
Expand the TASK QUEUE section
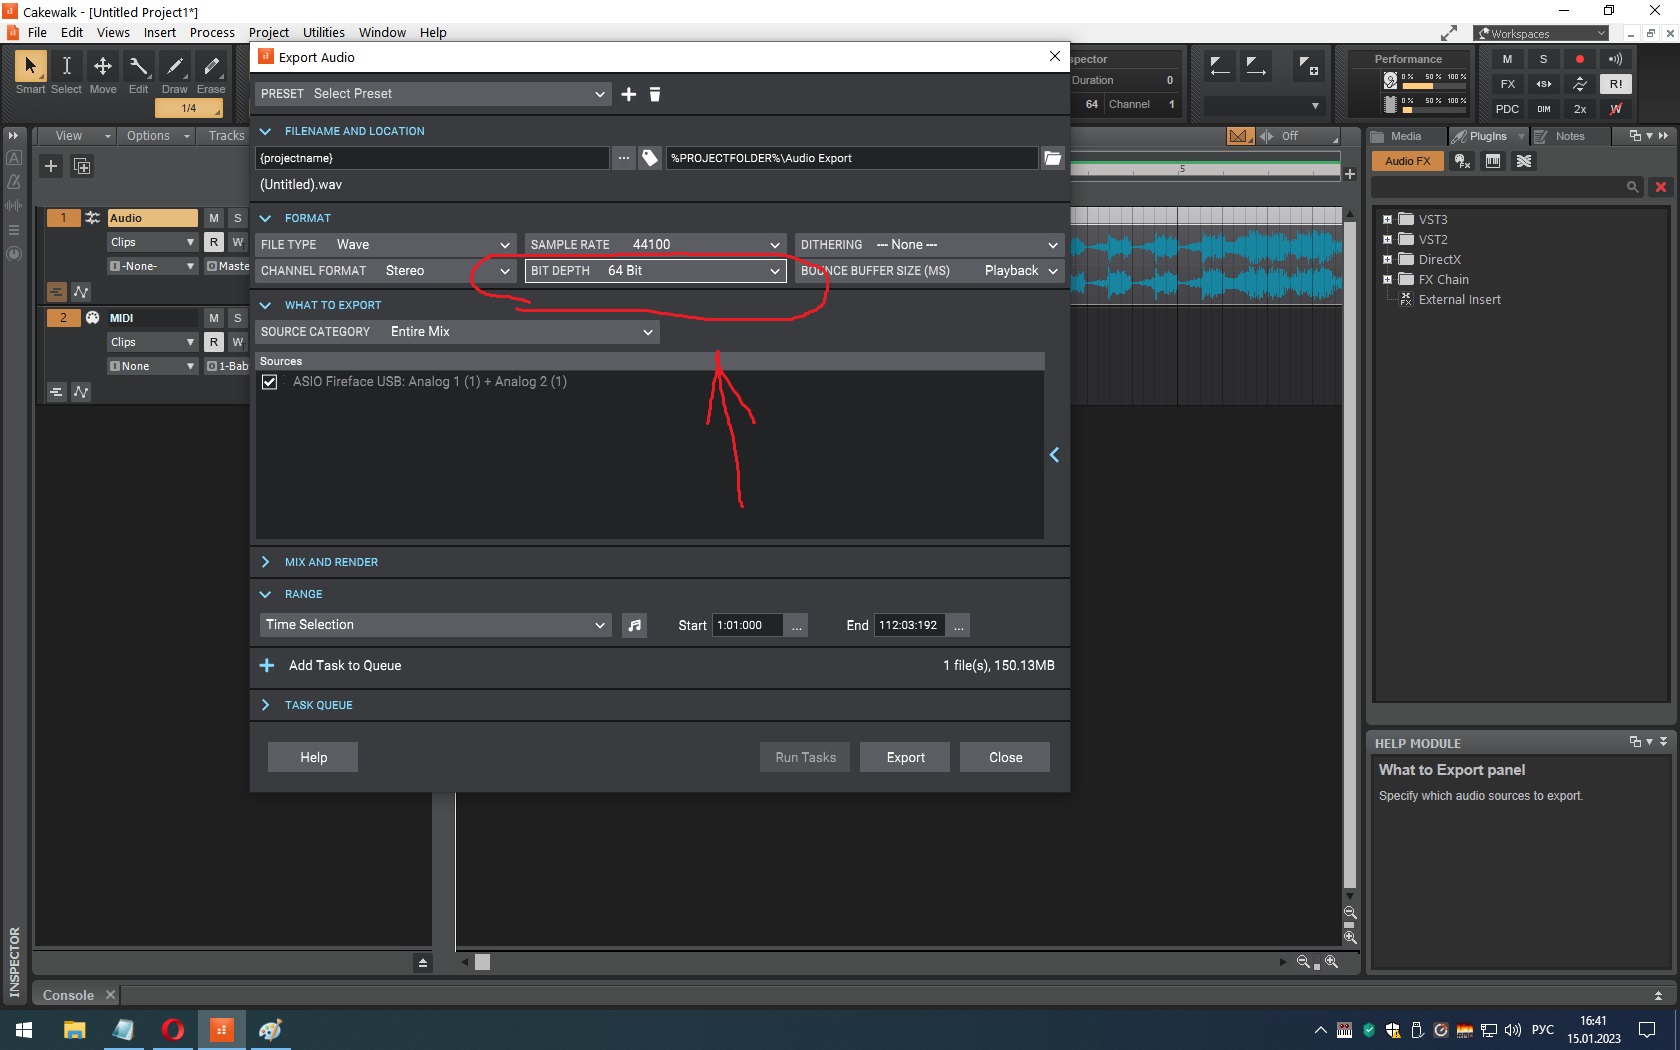(265, 705)
